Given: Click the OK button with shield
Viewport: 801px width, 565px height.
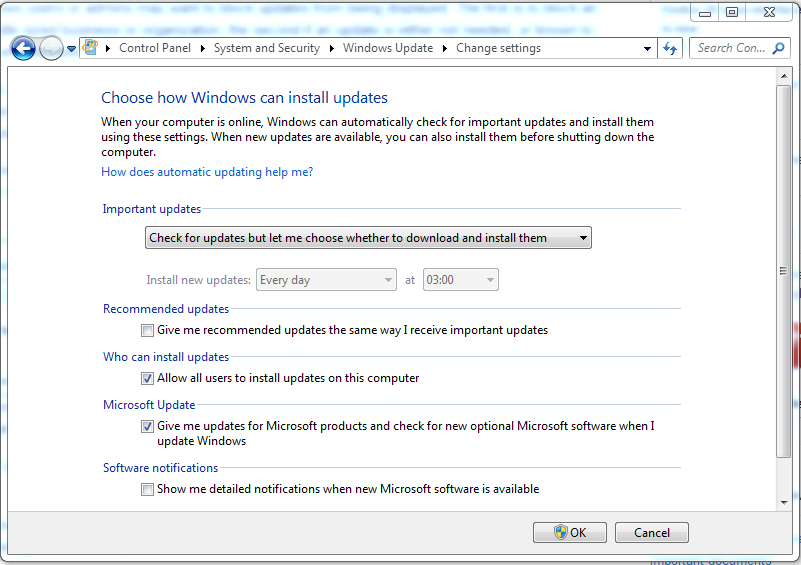Looking at the screenshot, I should 570,533.
